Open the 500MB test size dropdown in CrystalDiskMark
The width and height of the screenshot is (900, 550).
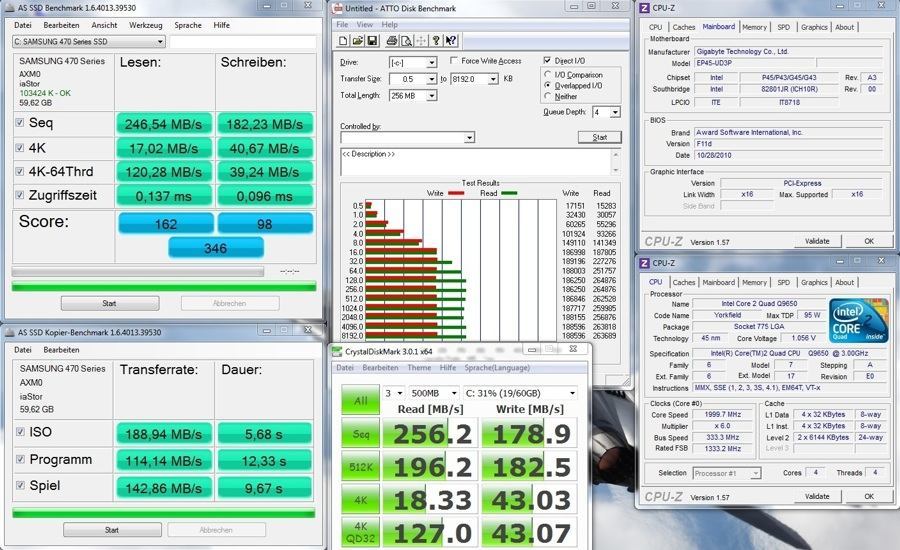coord(434,393)
